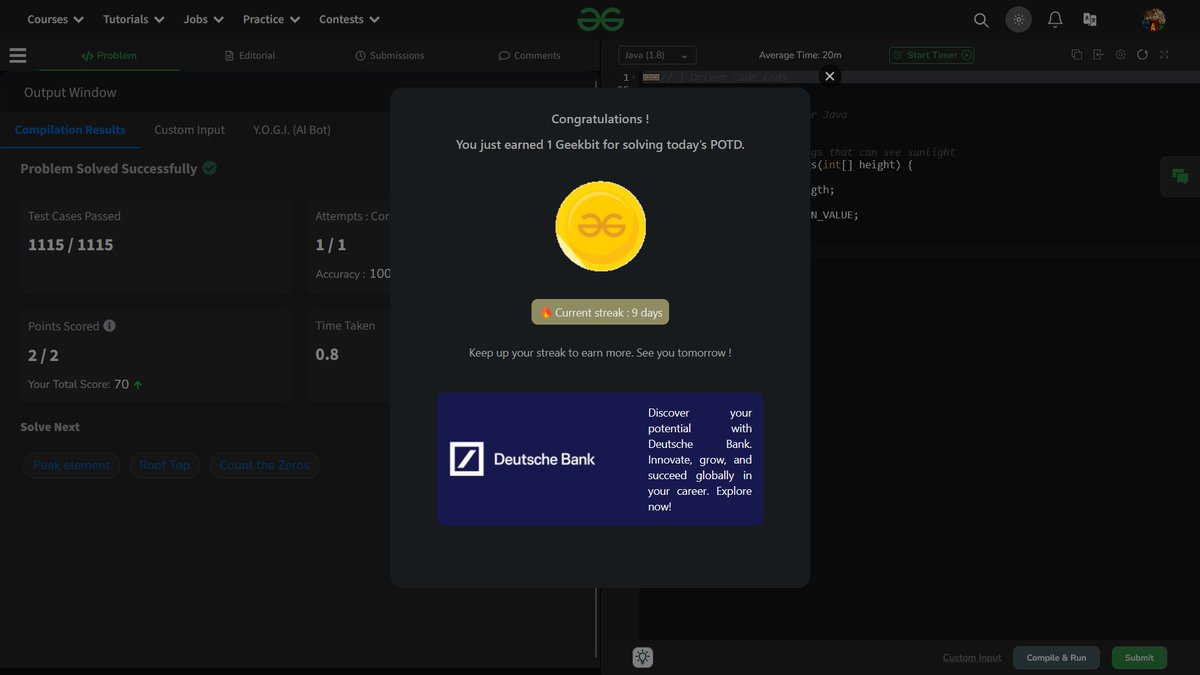1200x675 pixels.
Task: Click the lightbulb hint icon
Action: (642, 657)
